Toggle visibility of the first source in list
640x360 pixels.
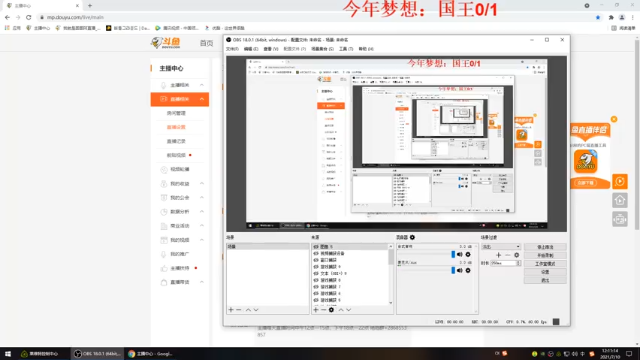pos(316,247)
